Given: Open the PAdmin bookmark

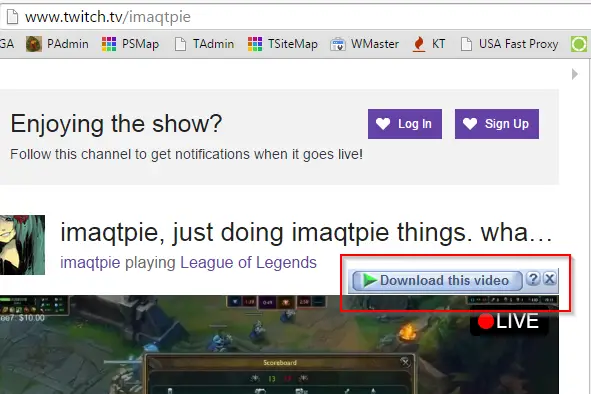Looking at the screenshot, I should coord(57,44).
